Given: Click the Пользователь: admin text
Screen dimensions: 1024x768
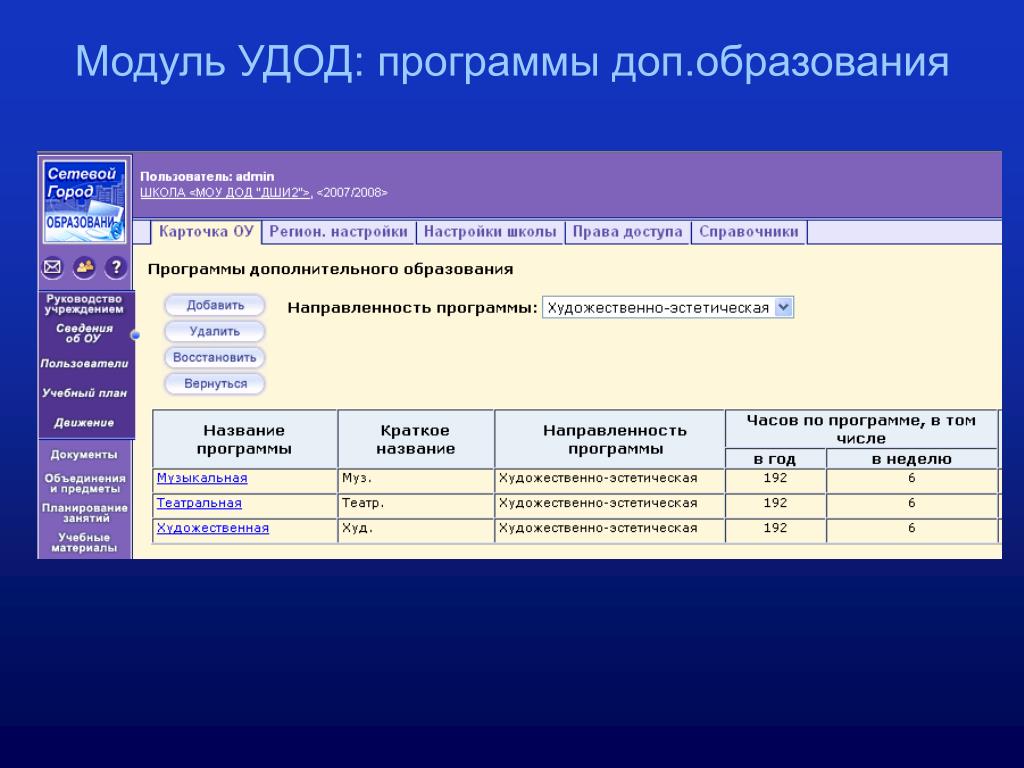Looking at the screenshot, I should (x=207, y=176).
